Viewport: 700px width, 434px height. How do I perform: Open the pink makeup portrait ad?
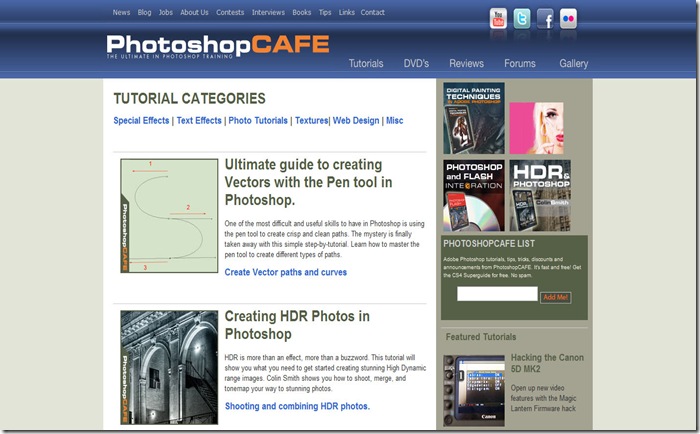click(537, 128)
